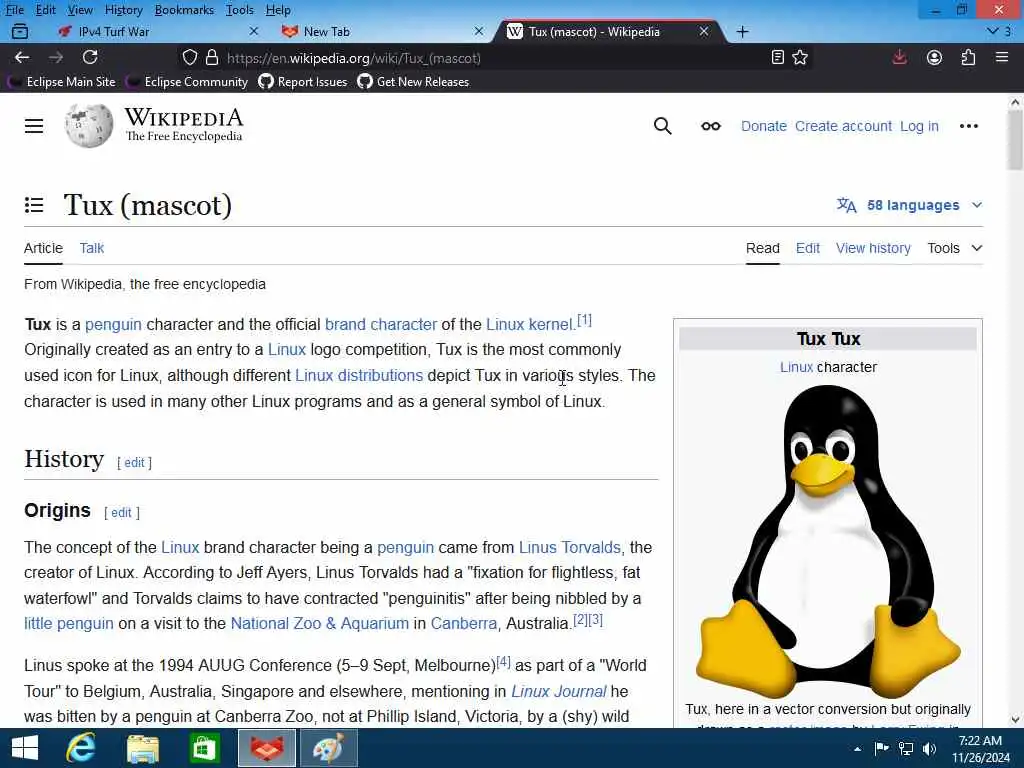The width and height of the screenshot is (1024, 768).
Task: Toggle table of contents icon beside title
Action: point(34,205)
